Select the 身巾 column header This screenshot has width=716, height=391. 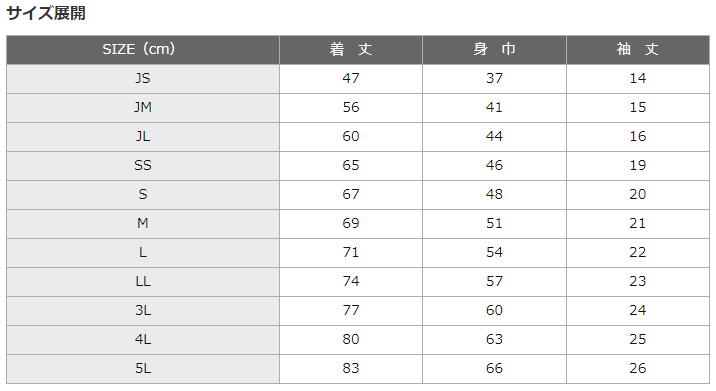[x=495, y=50]
